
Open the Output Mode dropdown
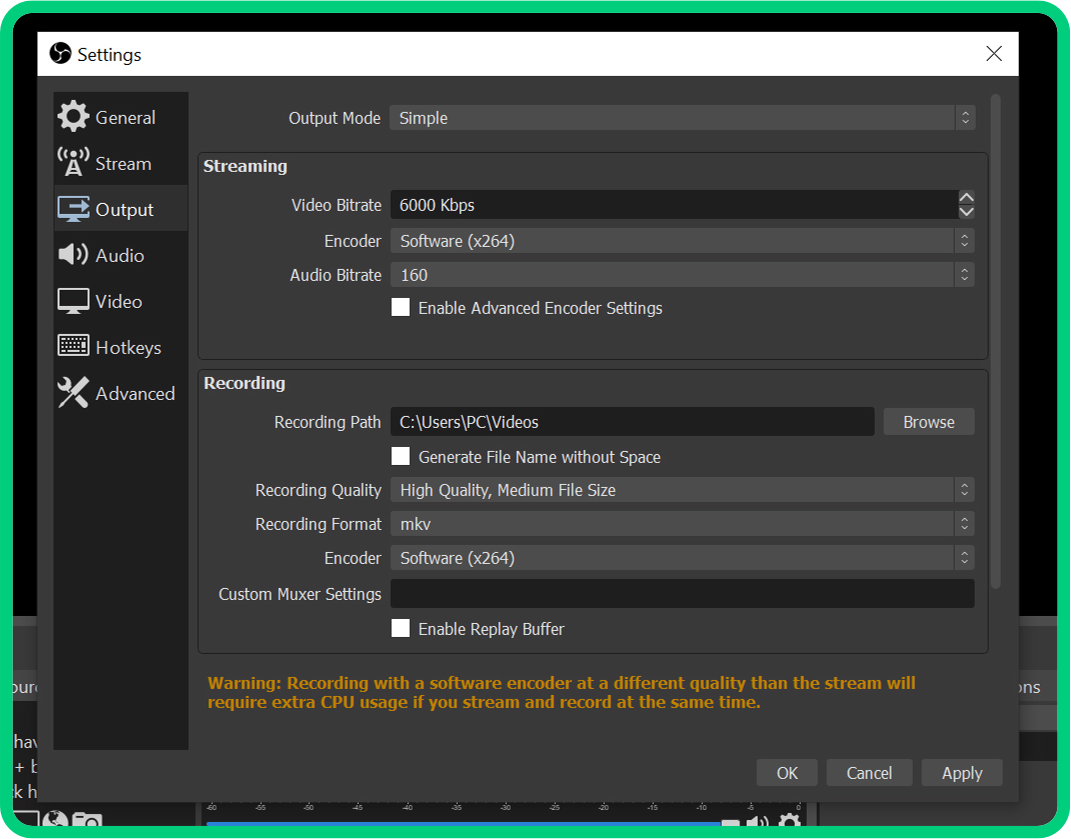click(x=681, y=118)
